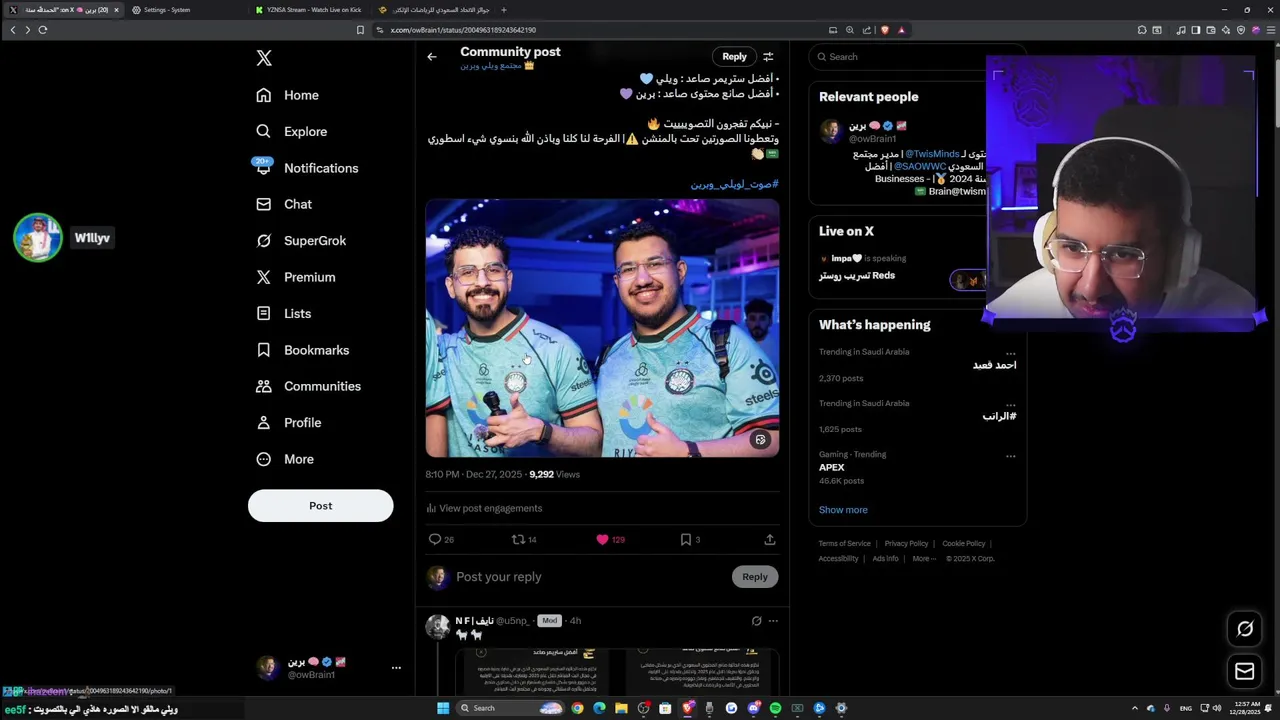Click the Bookmarks icon in the sidebar
Screen dimensions: 1280x720
tap(264, 350)
